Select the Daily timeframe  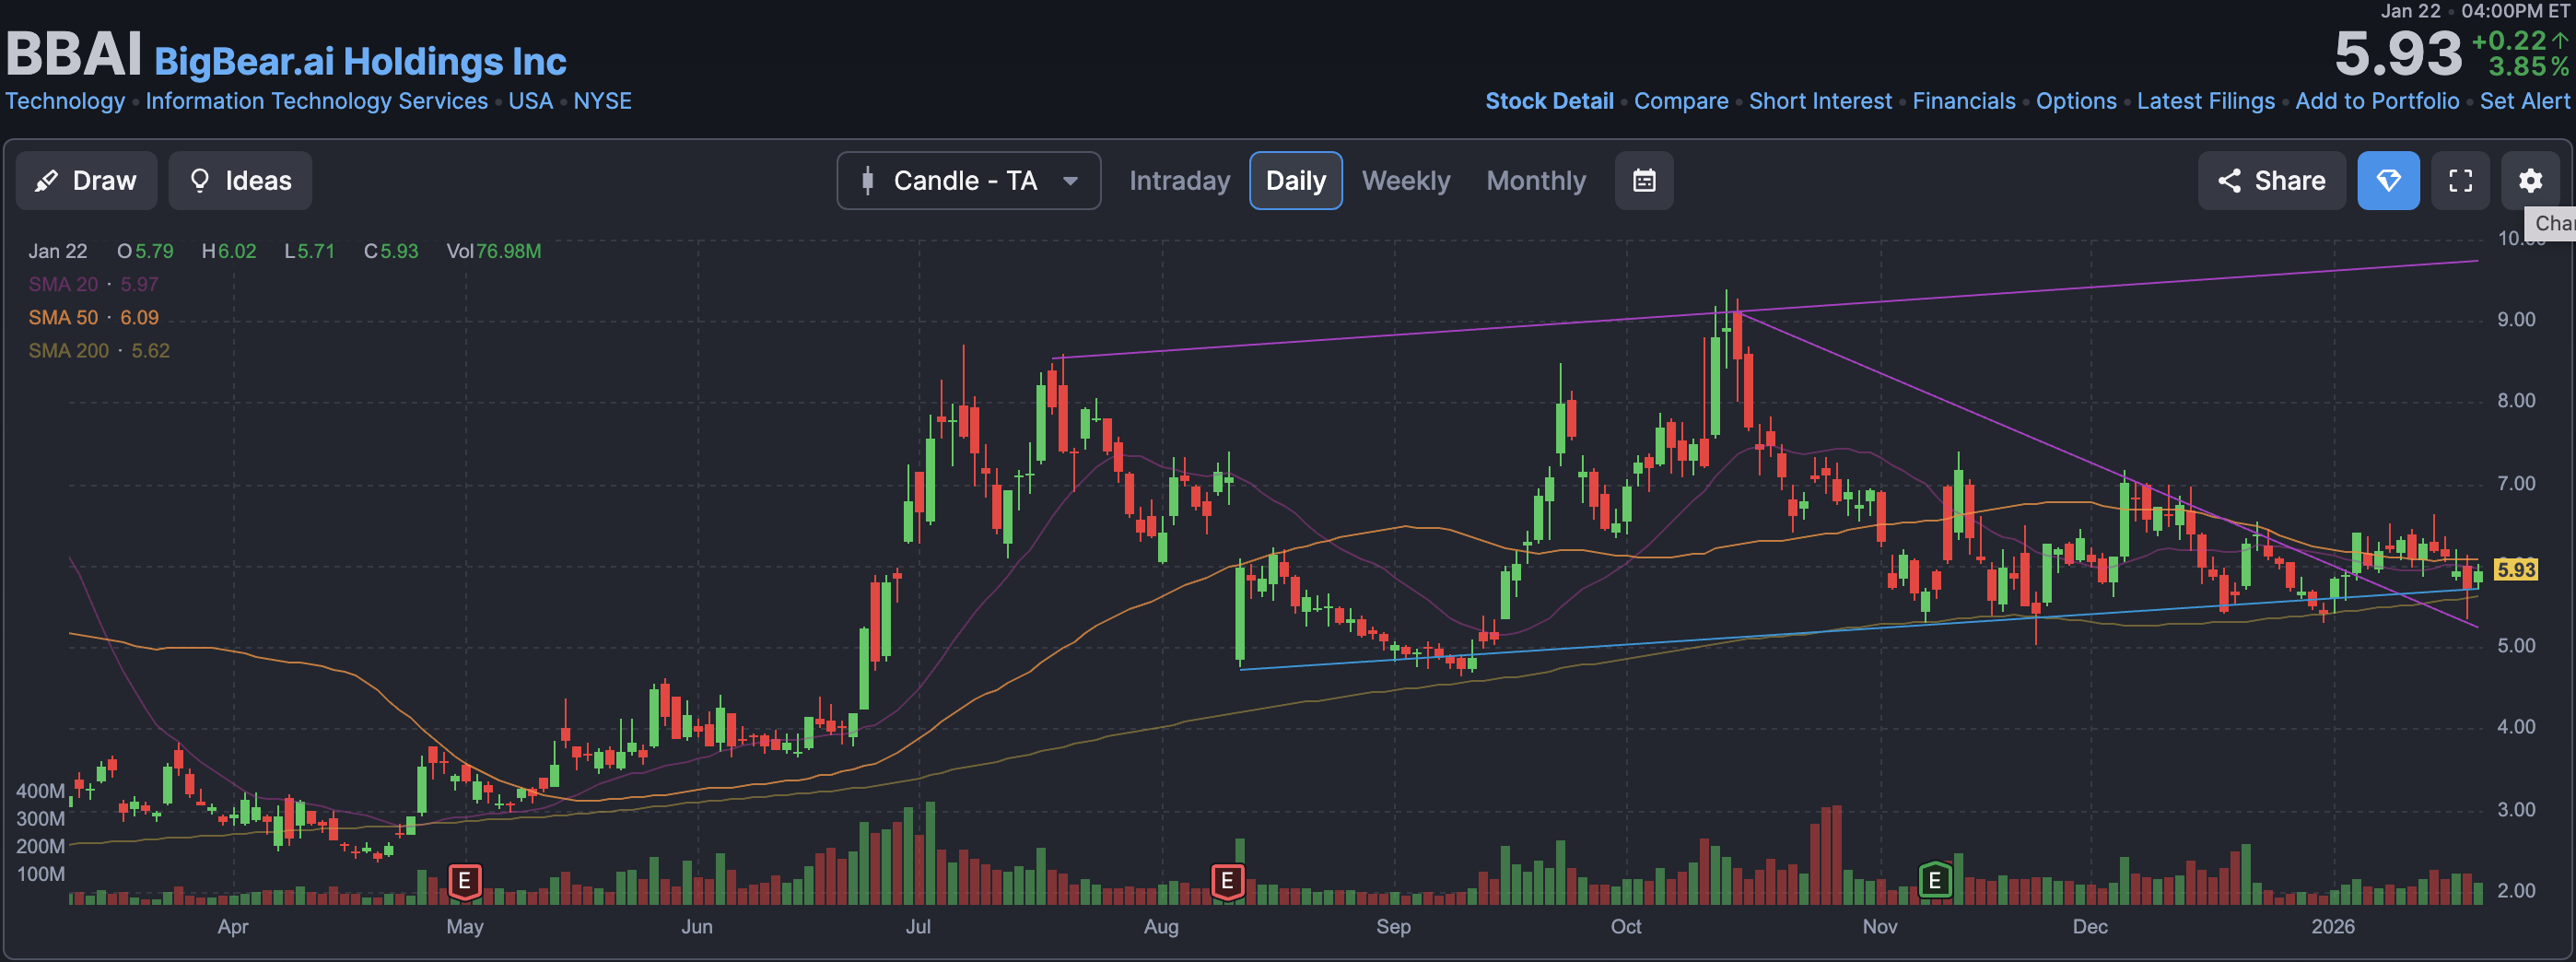point(1295,181)
